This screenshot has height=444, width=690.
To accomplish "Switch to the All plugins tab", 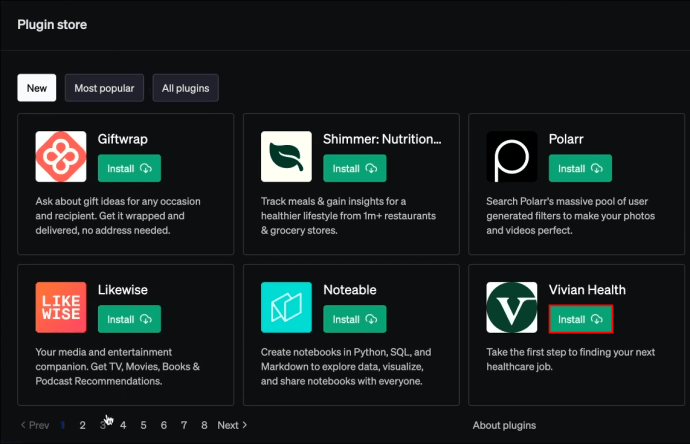I will [x=185, y=88].
